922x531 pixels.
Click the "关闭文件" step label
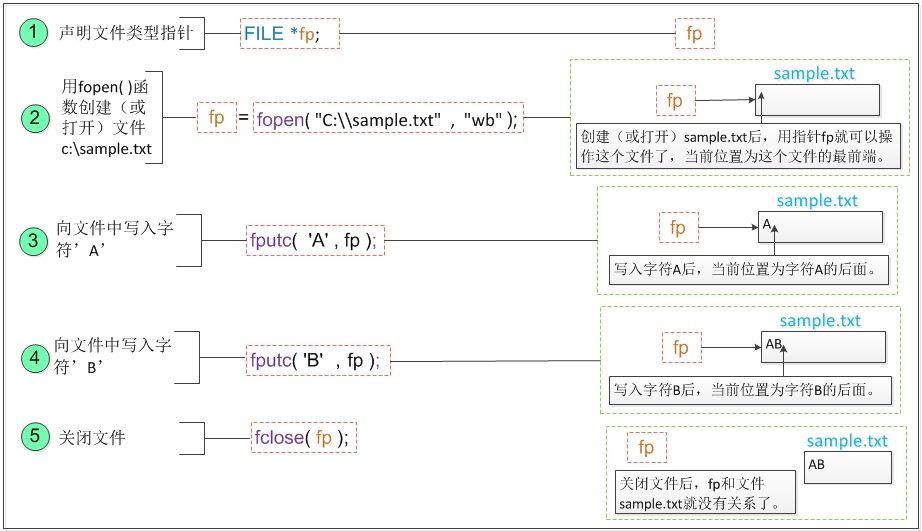pyautogui.click(x=92, y=438)
